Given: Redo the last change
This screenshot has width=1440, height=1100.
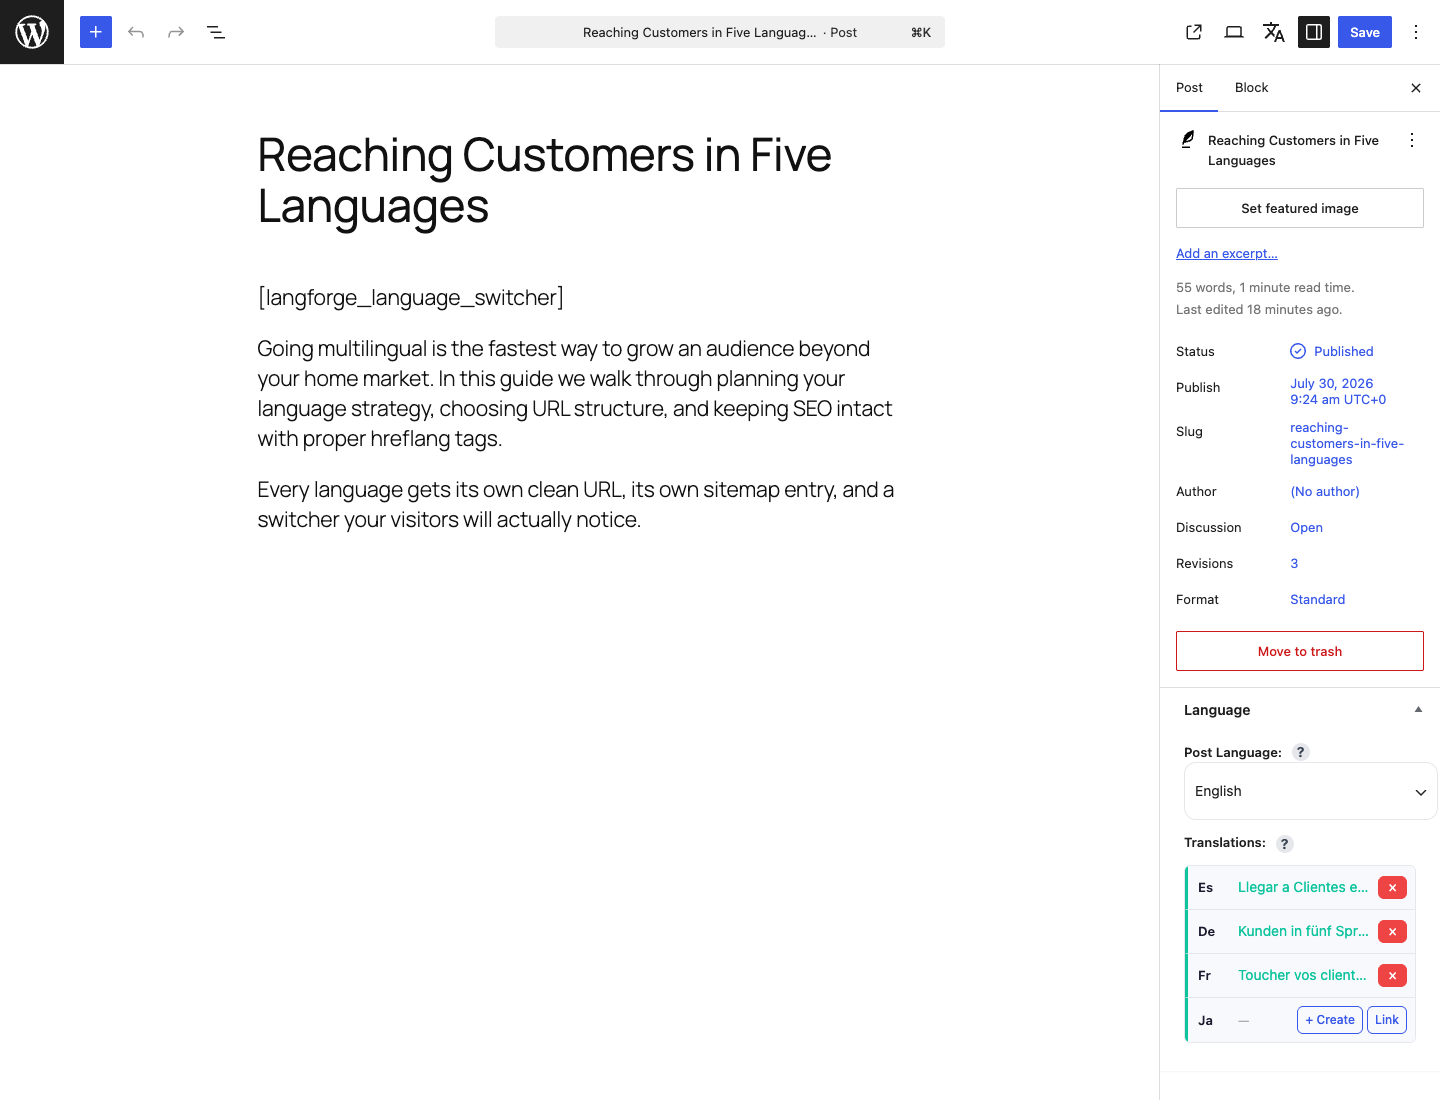Looking at the screenshot, I should tap(176, 32).
